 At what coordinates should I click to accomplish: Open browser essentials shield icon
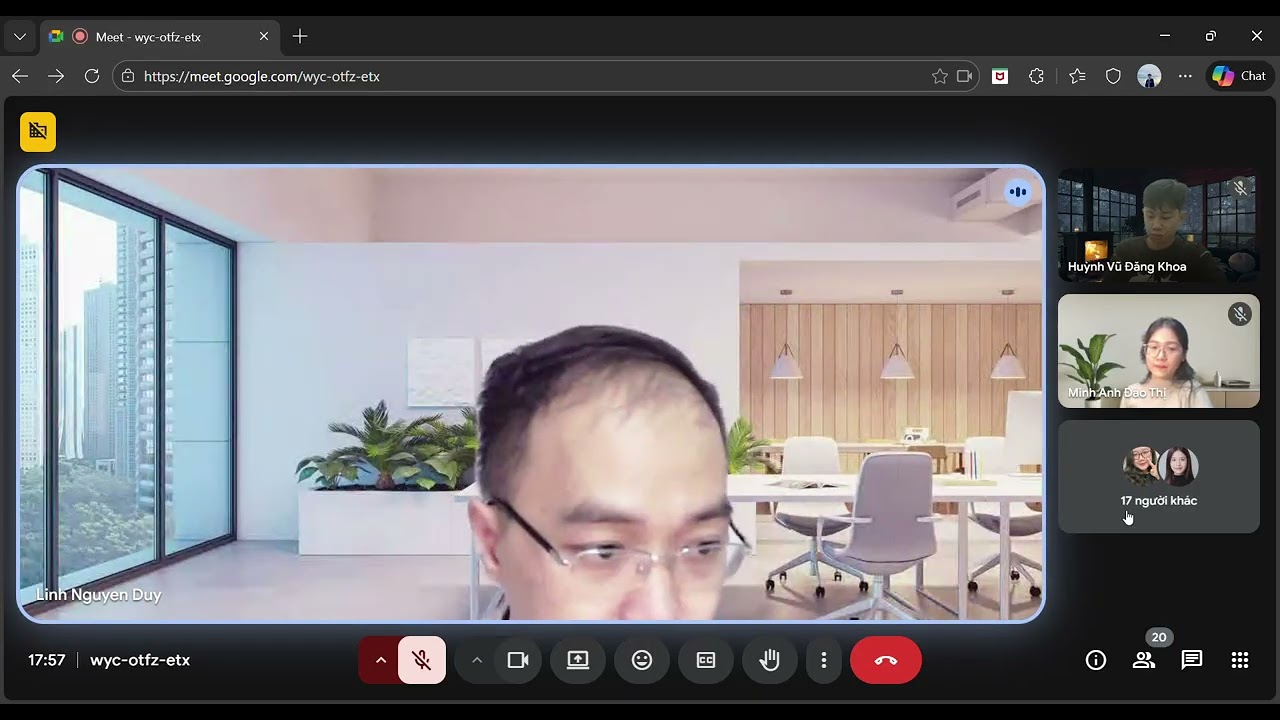coord(1113,76)
